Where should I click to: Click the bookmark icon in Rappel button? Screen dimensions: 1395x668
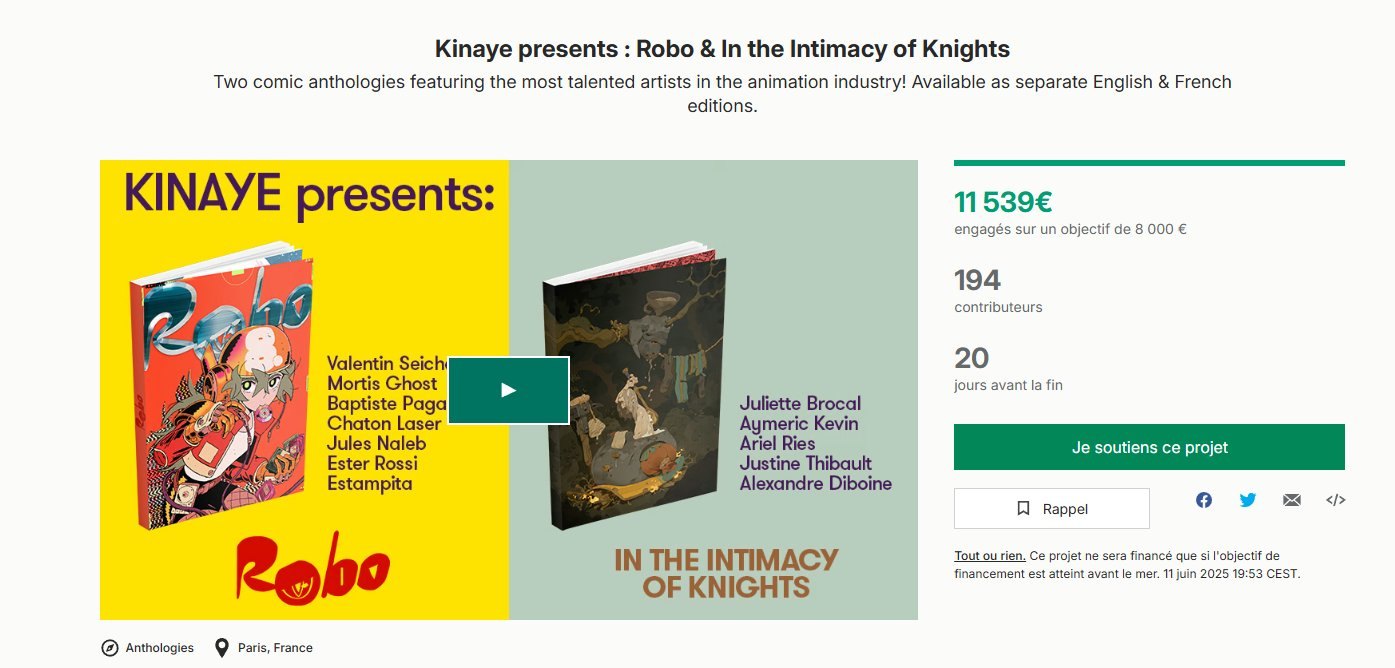[1023, 509]
